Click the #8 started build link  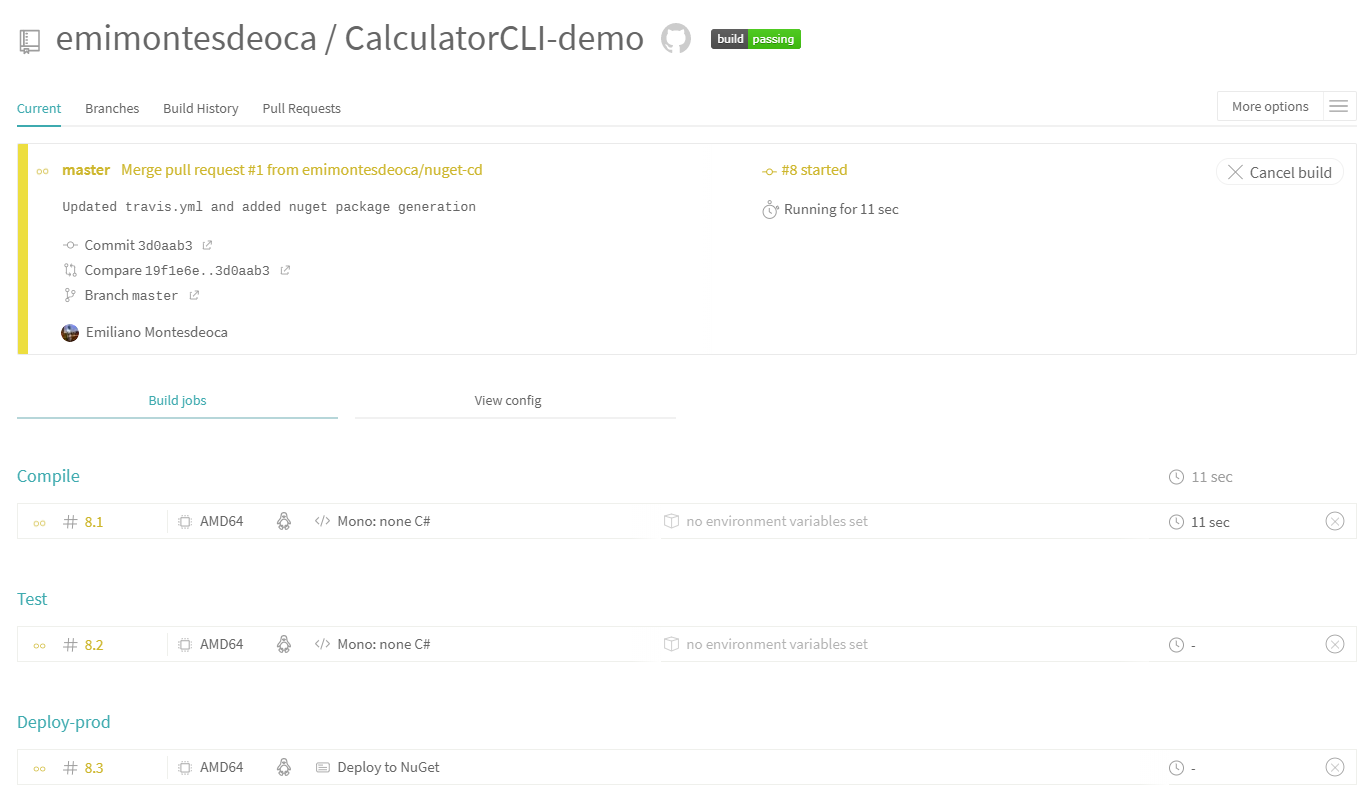[x=814, y=170]
